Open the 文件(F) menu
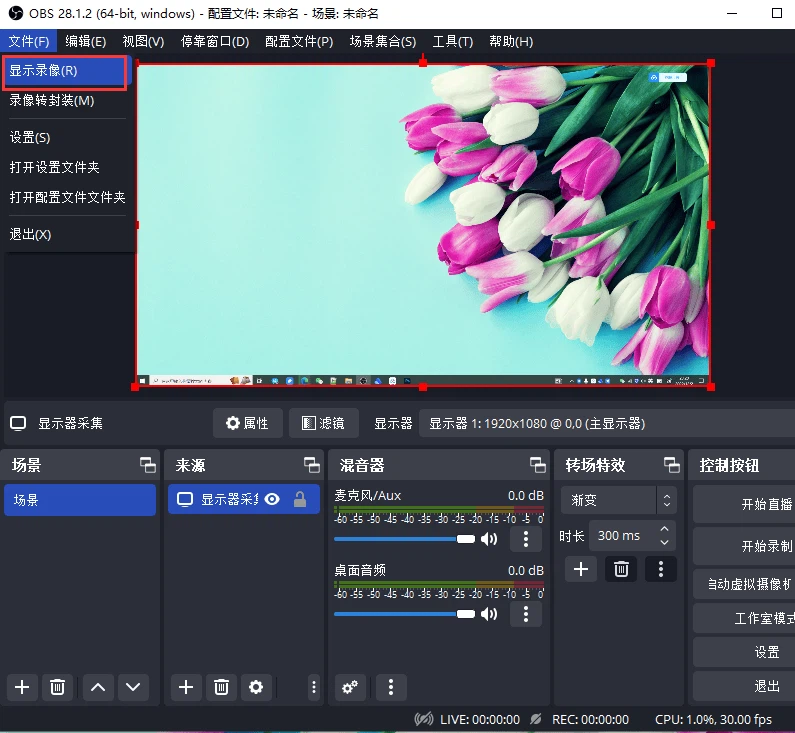The image size is (795, 733). (29, 42)
